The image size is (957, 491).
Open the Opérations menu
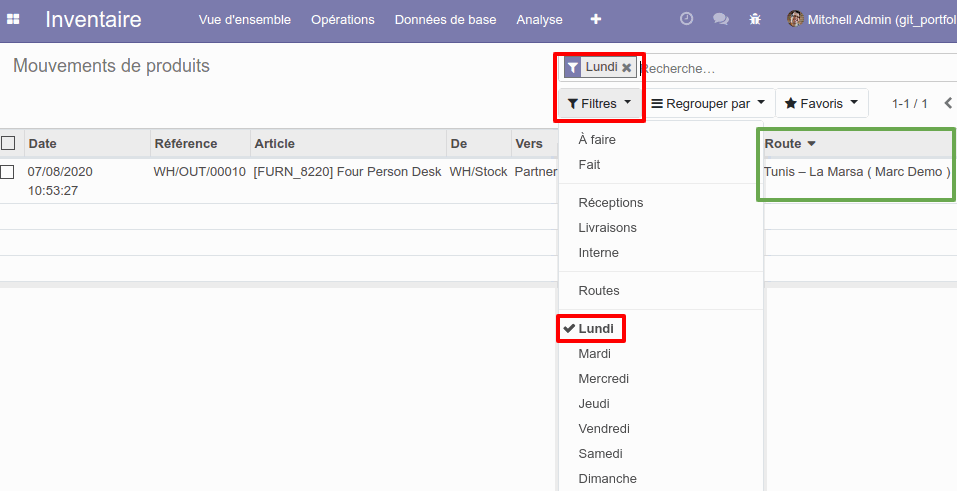(x=343, y=20)
